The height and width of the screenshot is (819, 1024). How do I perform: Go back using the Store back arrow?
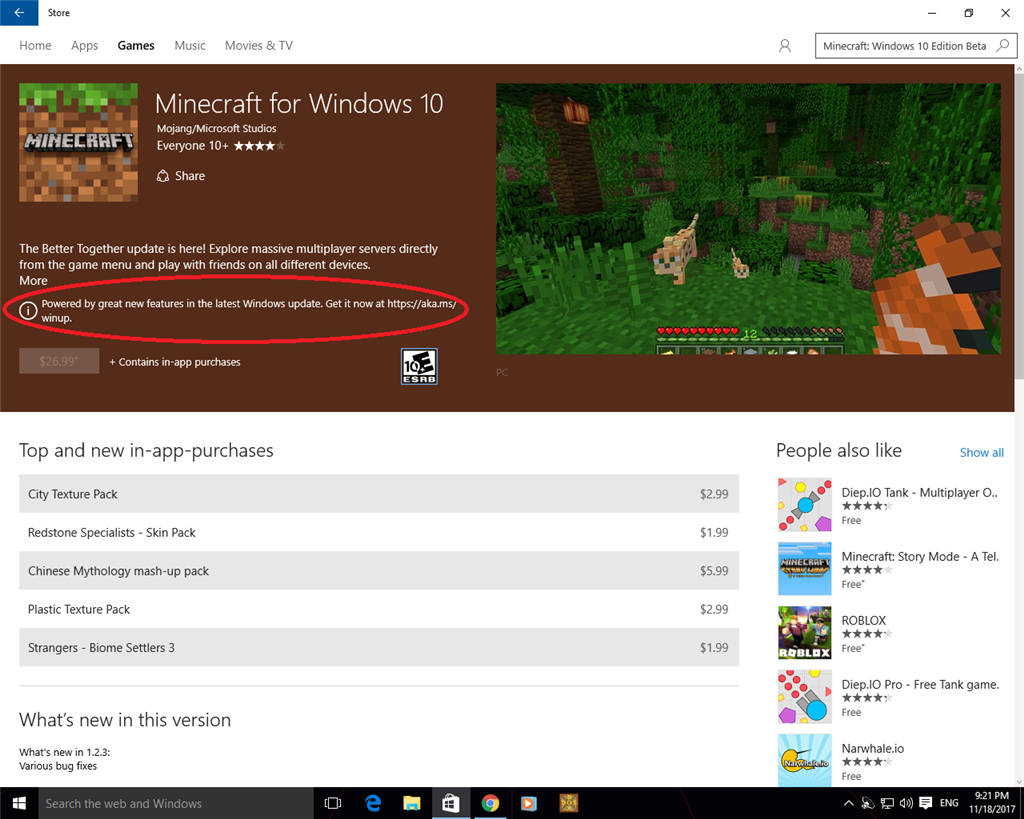coord(19,12)
